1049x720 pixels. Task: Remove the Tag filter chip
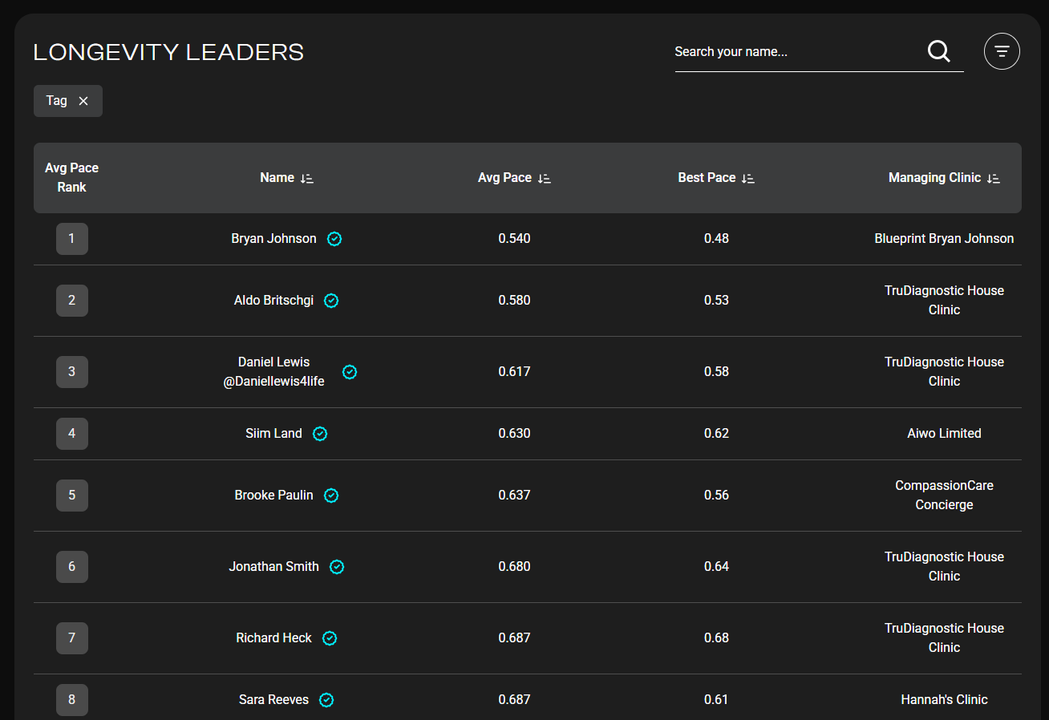coord(84,101)
